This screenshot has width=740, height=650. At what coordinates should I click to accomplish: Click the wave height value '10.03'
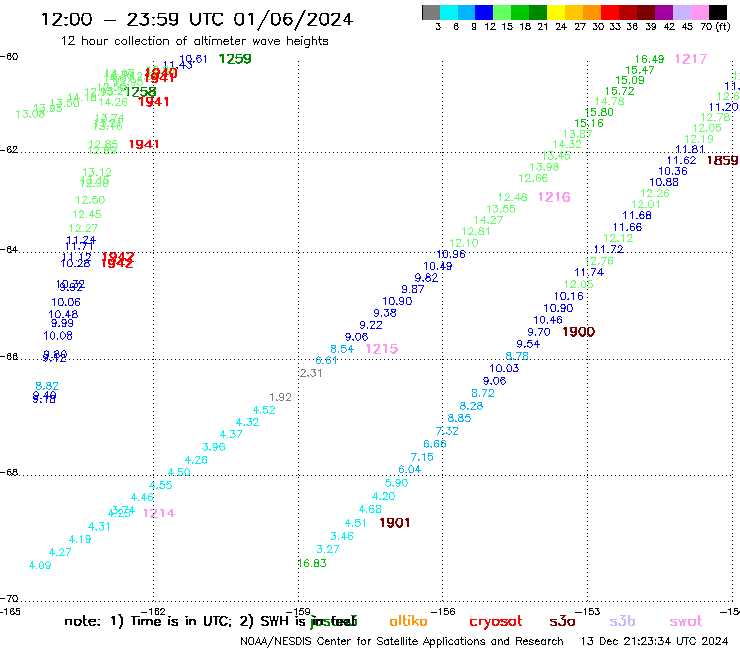coord(504,368)
